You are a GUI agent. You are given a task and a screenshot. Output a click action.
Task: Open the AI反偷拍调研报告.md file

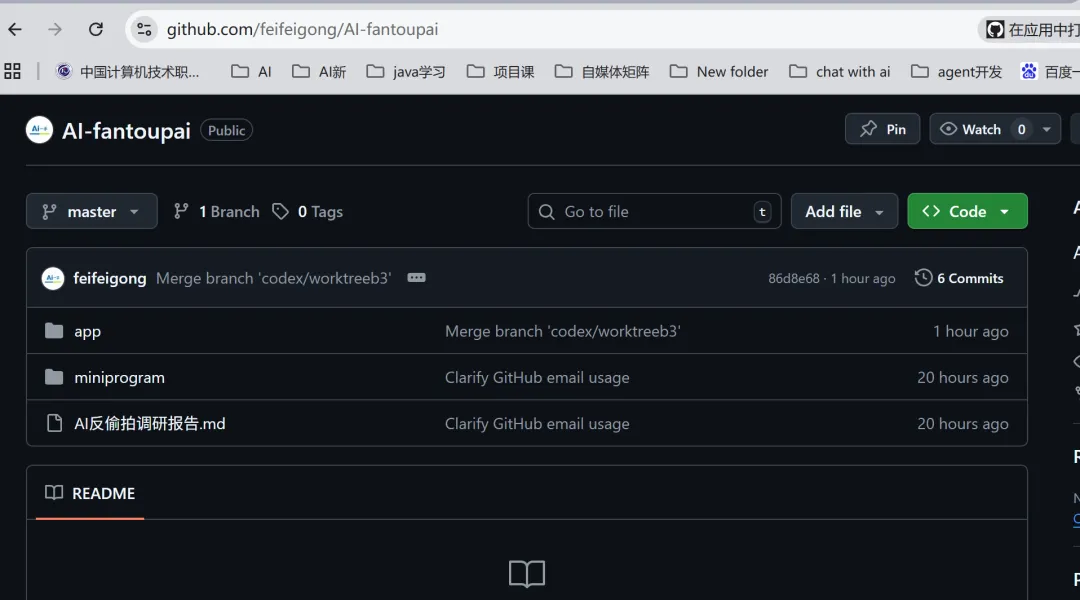pos(149,424)
